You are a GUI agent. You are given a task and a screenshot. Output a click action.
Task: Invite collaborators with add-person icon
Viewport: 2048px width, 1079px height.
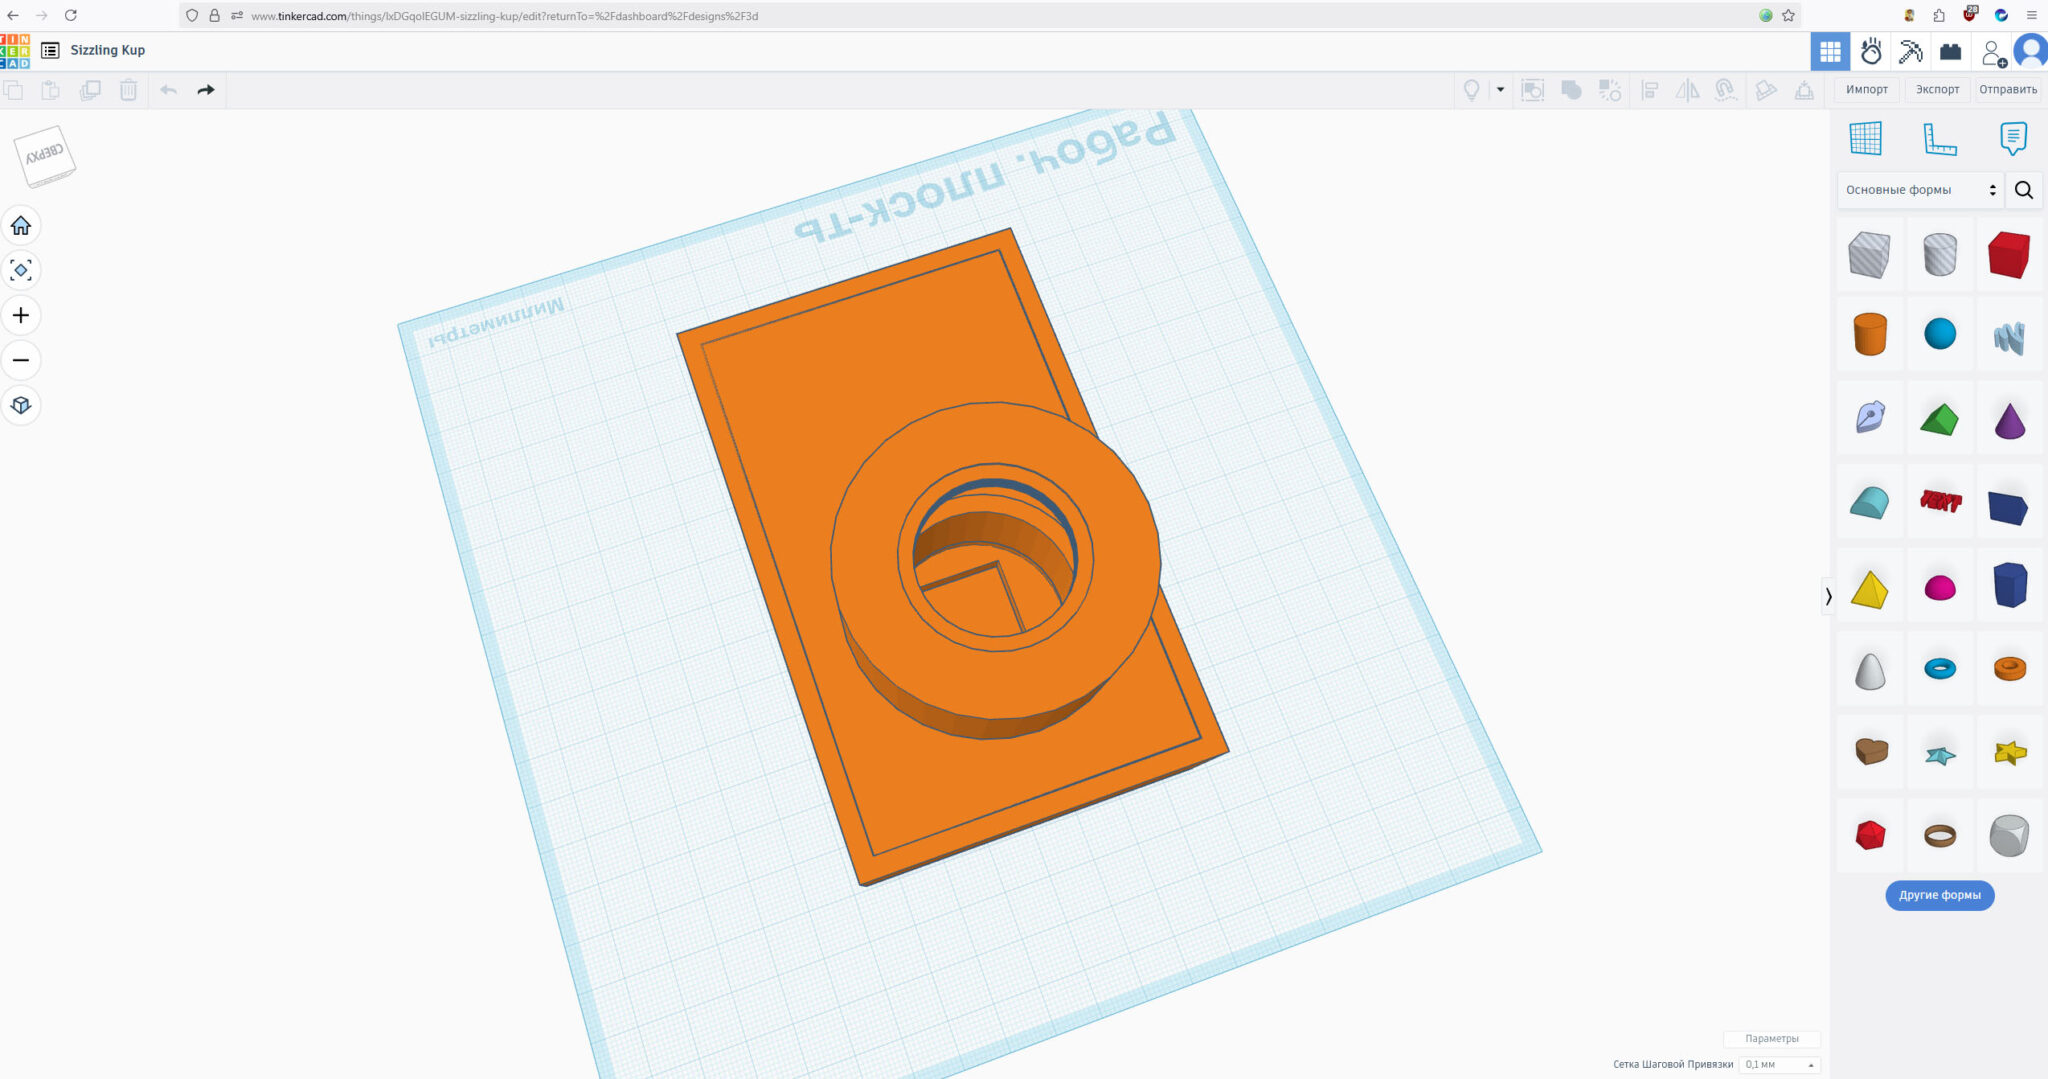pos(1993,52)
